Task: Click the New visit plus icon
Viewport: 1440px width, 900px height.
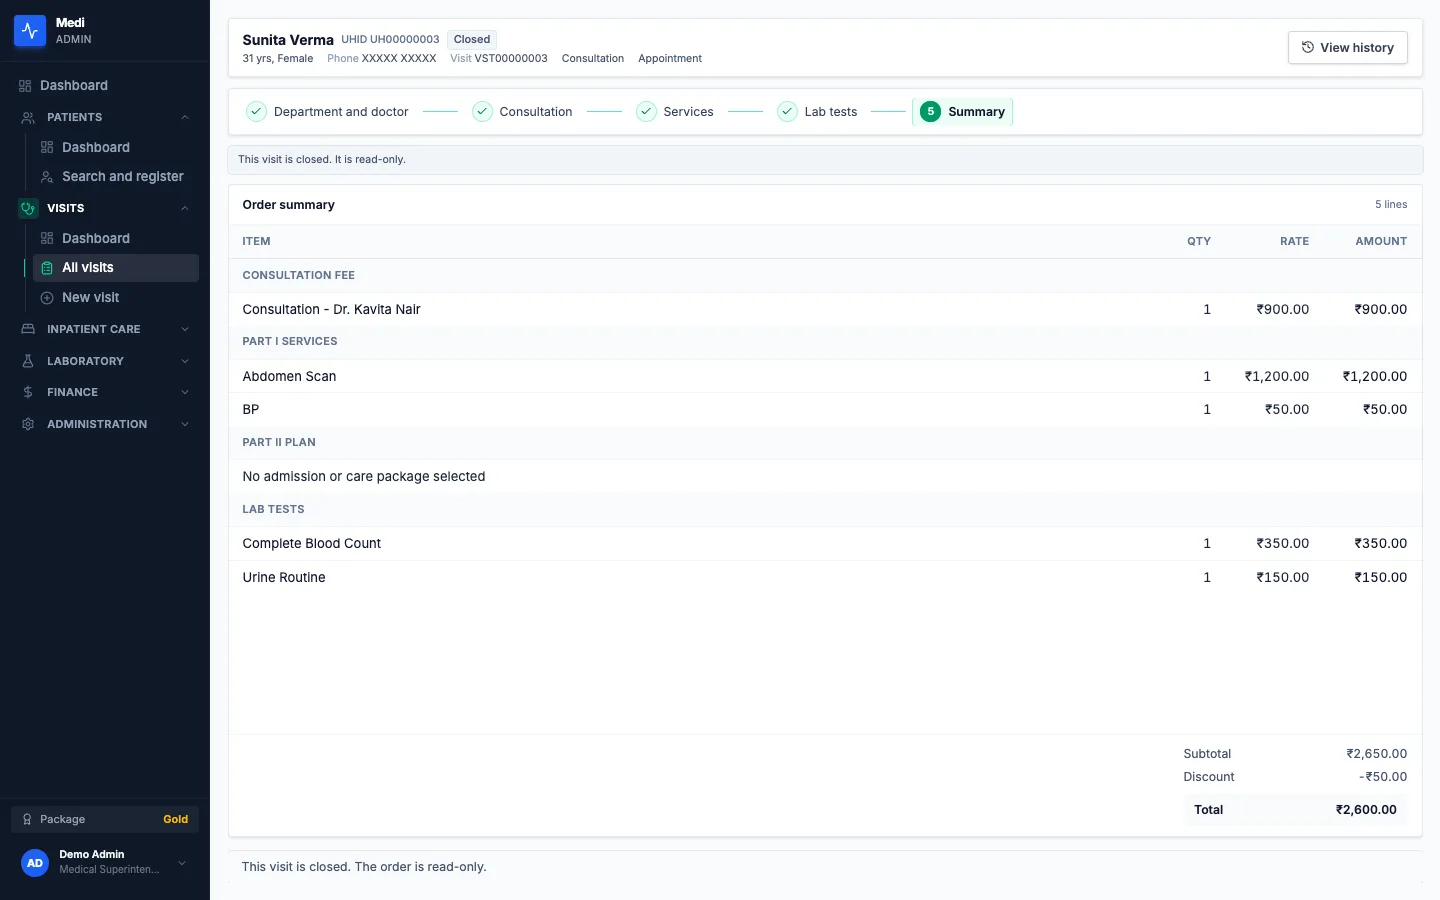Action: click(x=47, y=298)
